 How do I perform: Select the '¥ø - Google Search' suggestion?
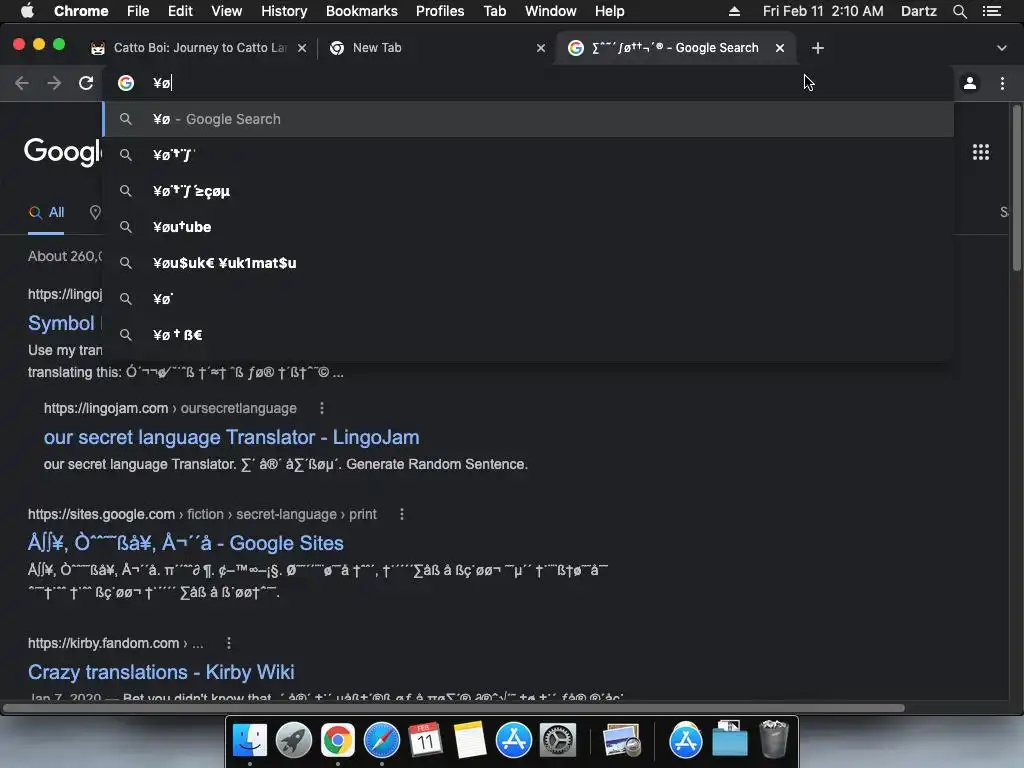tap(528, 119)
